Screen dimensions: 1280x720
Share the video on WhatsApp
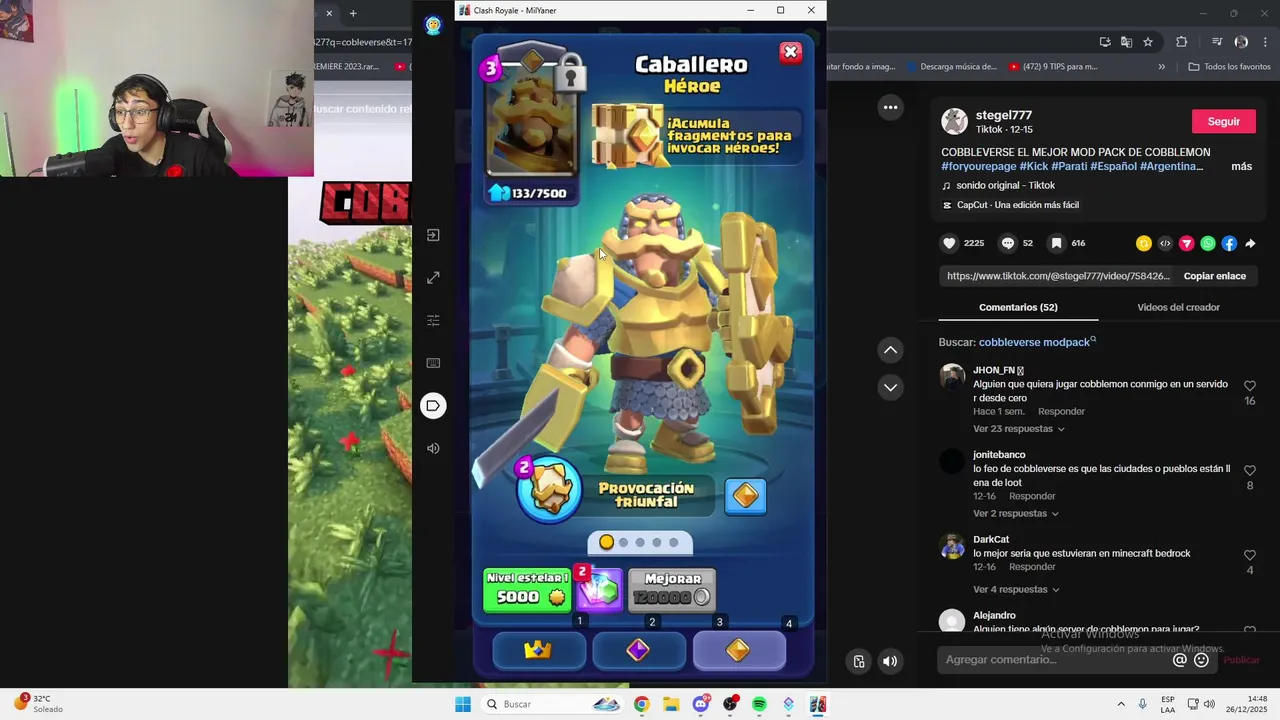1208,243
